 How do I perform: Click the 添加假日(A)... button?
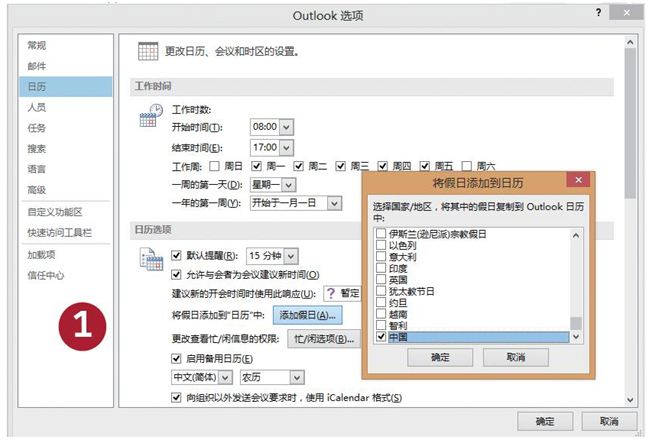tap(307, 315)
